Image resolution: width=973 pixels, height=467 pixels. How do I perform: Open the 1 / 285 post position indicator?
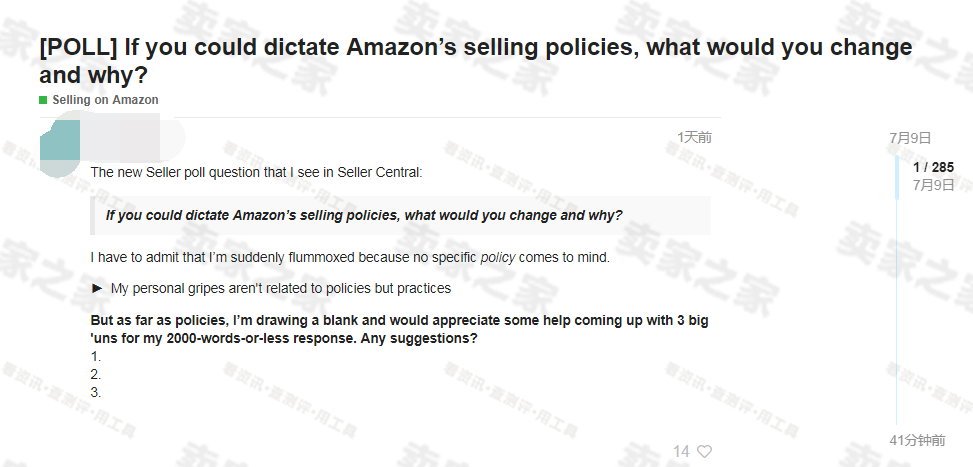[x=933, y=167]
